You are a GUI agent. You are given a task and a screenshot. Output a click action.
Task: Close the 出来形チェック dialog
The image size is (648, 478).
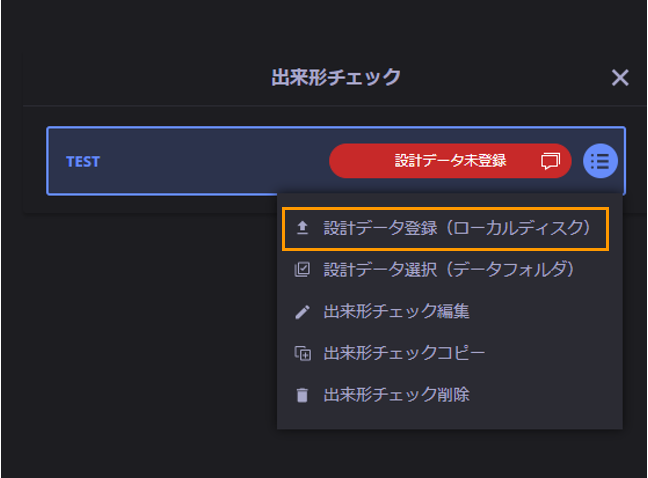tap(620, 78)
